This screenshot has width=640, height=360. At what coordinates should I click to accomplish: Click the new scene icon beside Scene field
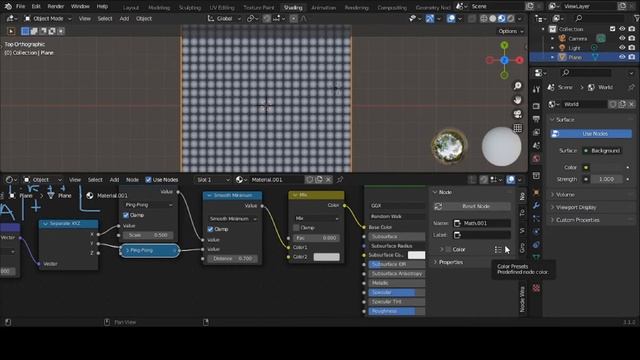(x=529, y=7)
